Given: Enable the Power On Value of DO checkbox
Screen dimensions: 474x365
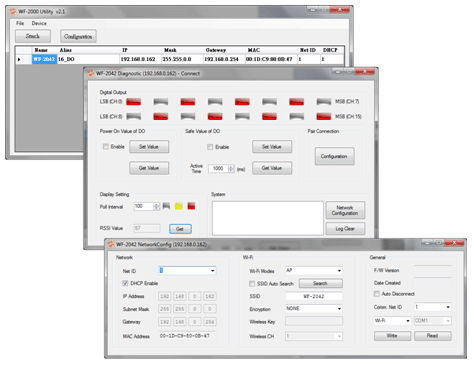Looking at the screenshot, I should (x=106, y=147).
